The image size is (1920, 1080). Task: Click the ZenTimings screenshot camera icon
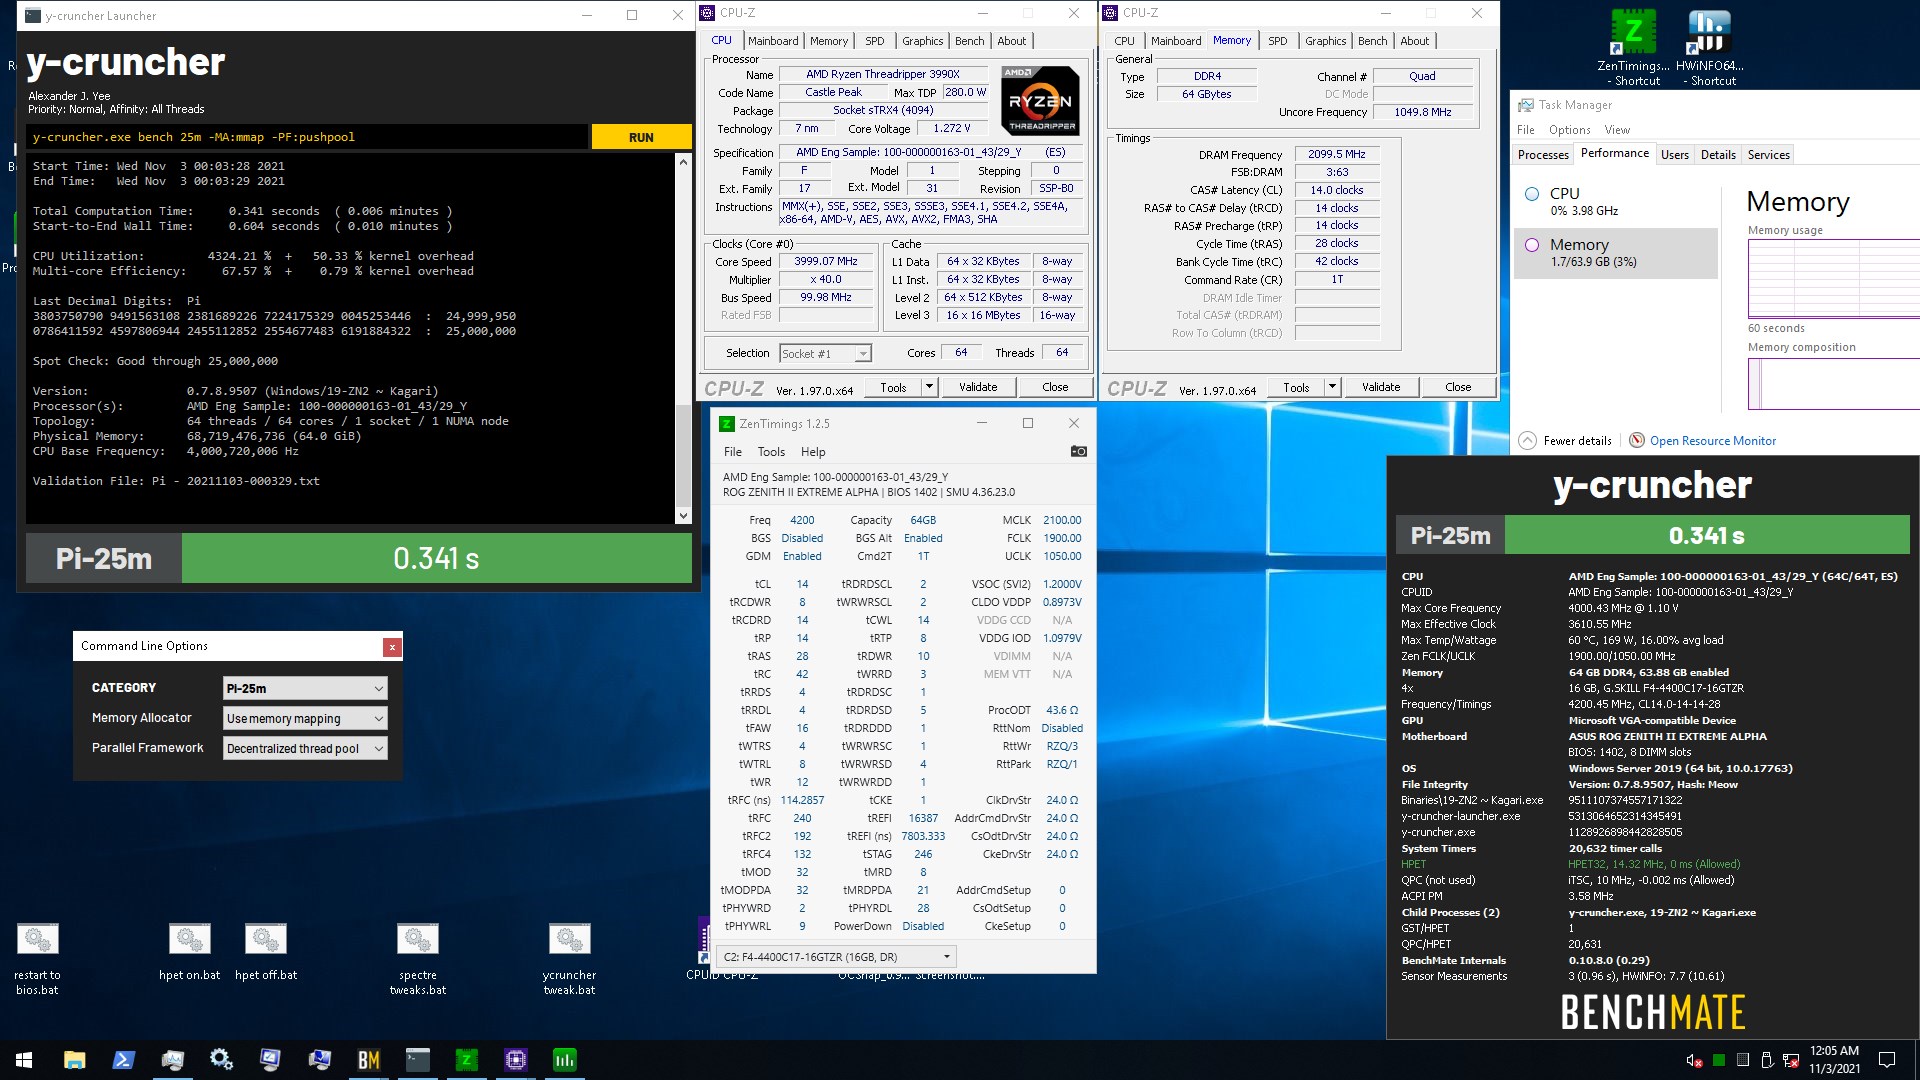tap(1078, 451)
